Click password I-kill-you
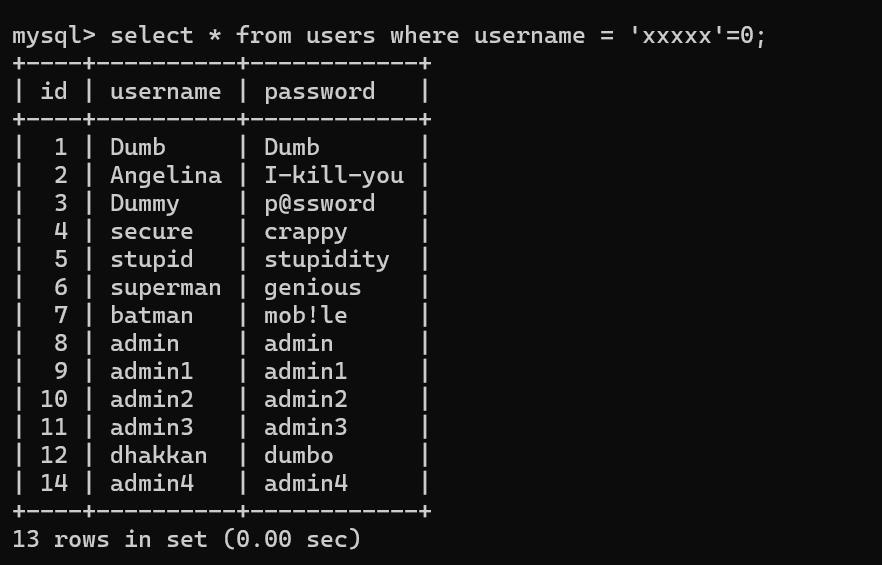 pyautogui.click(x=334, y=175)
